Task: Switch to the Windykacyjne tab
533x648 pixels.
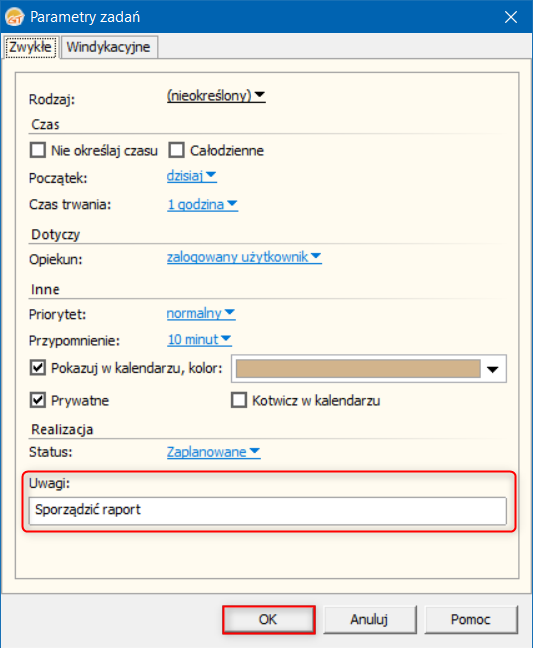Action: (x=108, y=47)
